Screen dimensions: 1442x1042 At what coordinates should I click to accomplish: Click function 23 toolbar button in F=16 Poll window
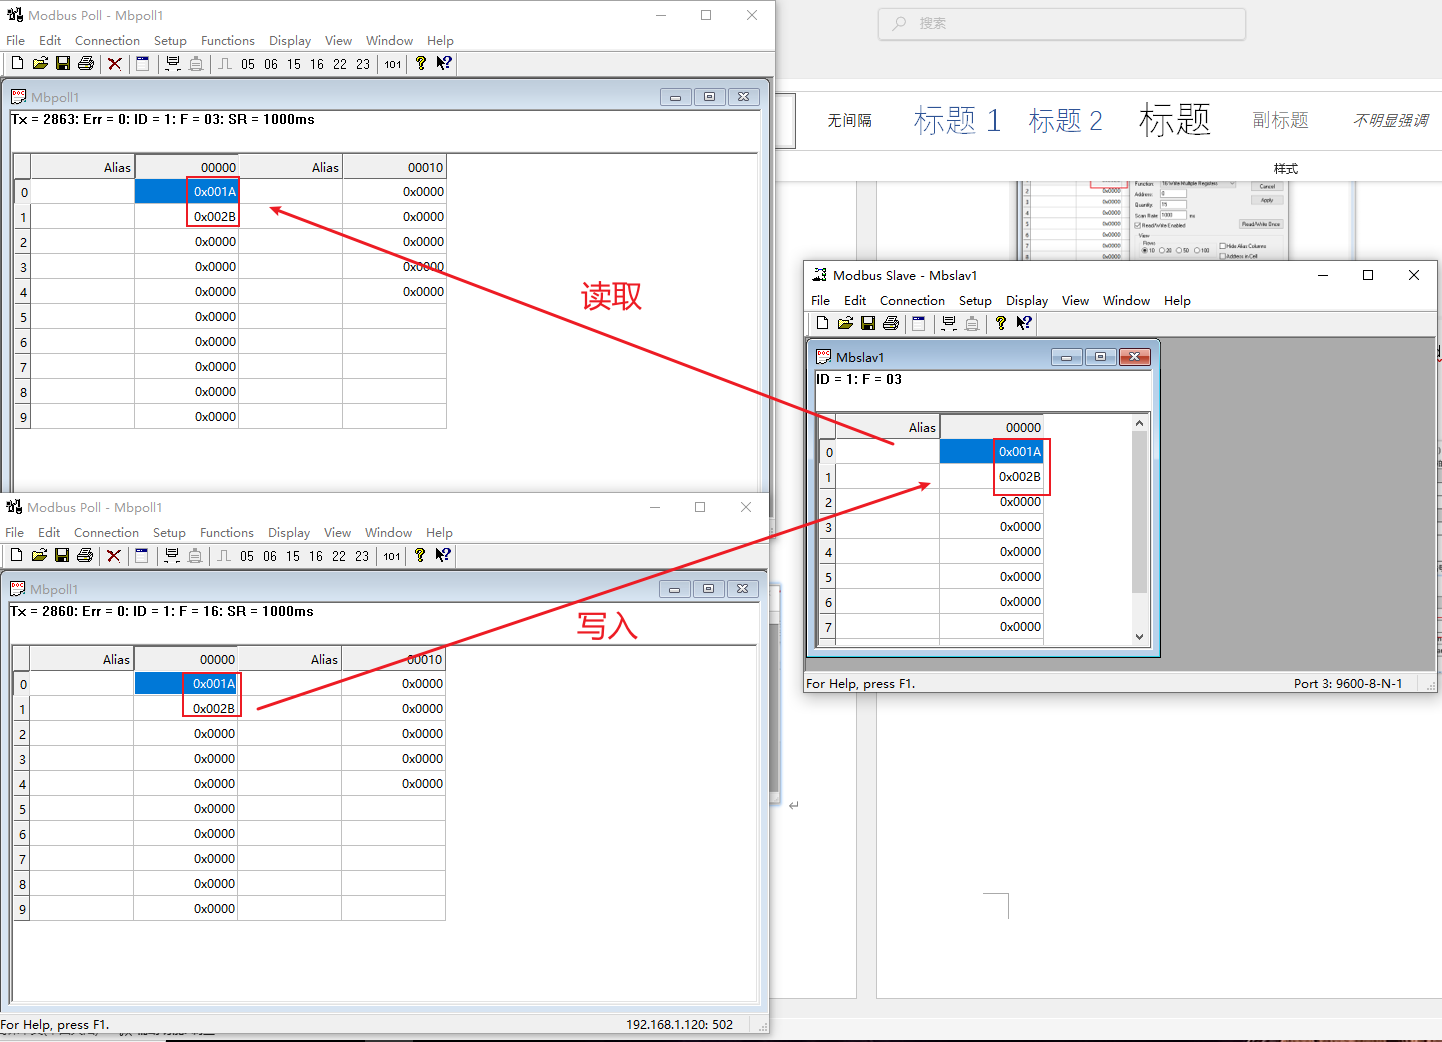click(x=362, y=556)
